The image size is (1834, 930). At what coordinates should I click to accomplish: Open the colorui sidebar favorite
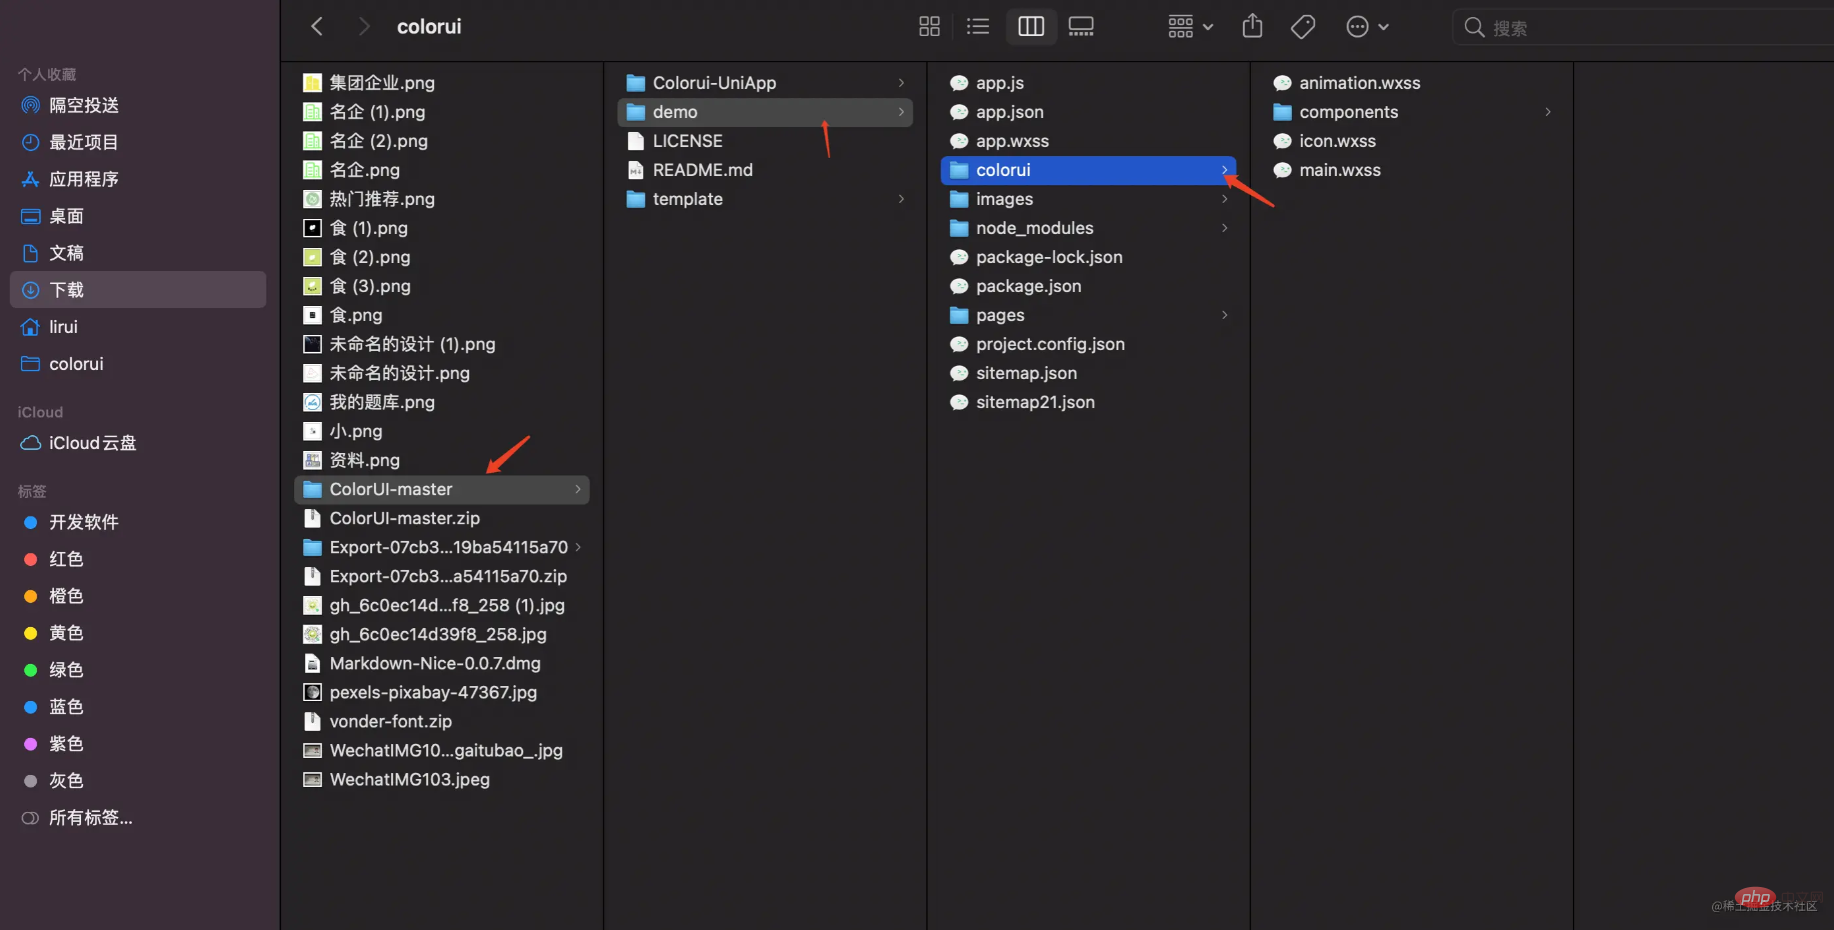(x=138, y=364)
